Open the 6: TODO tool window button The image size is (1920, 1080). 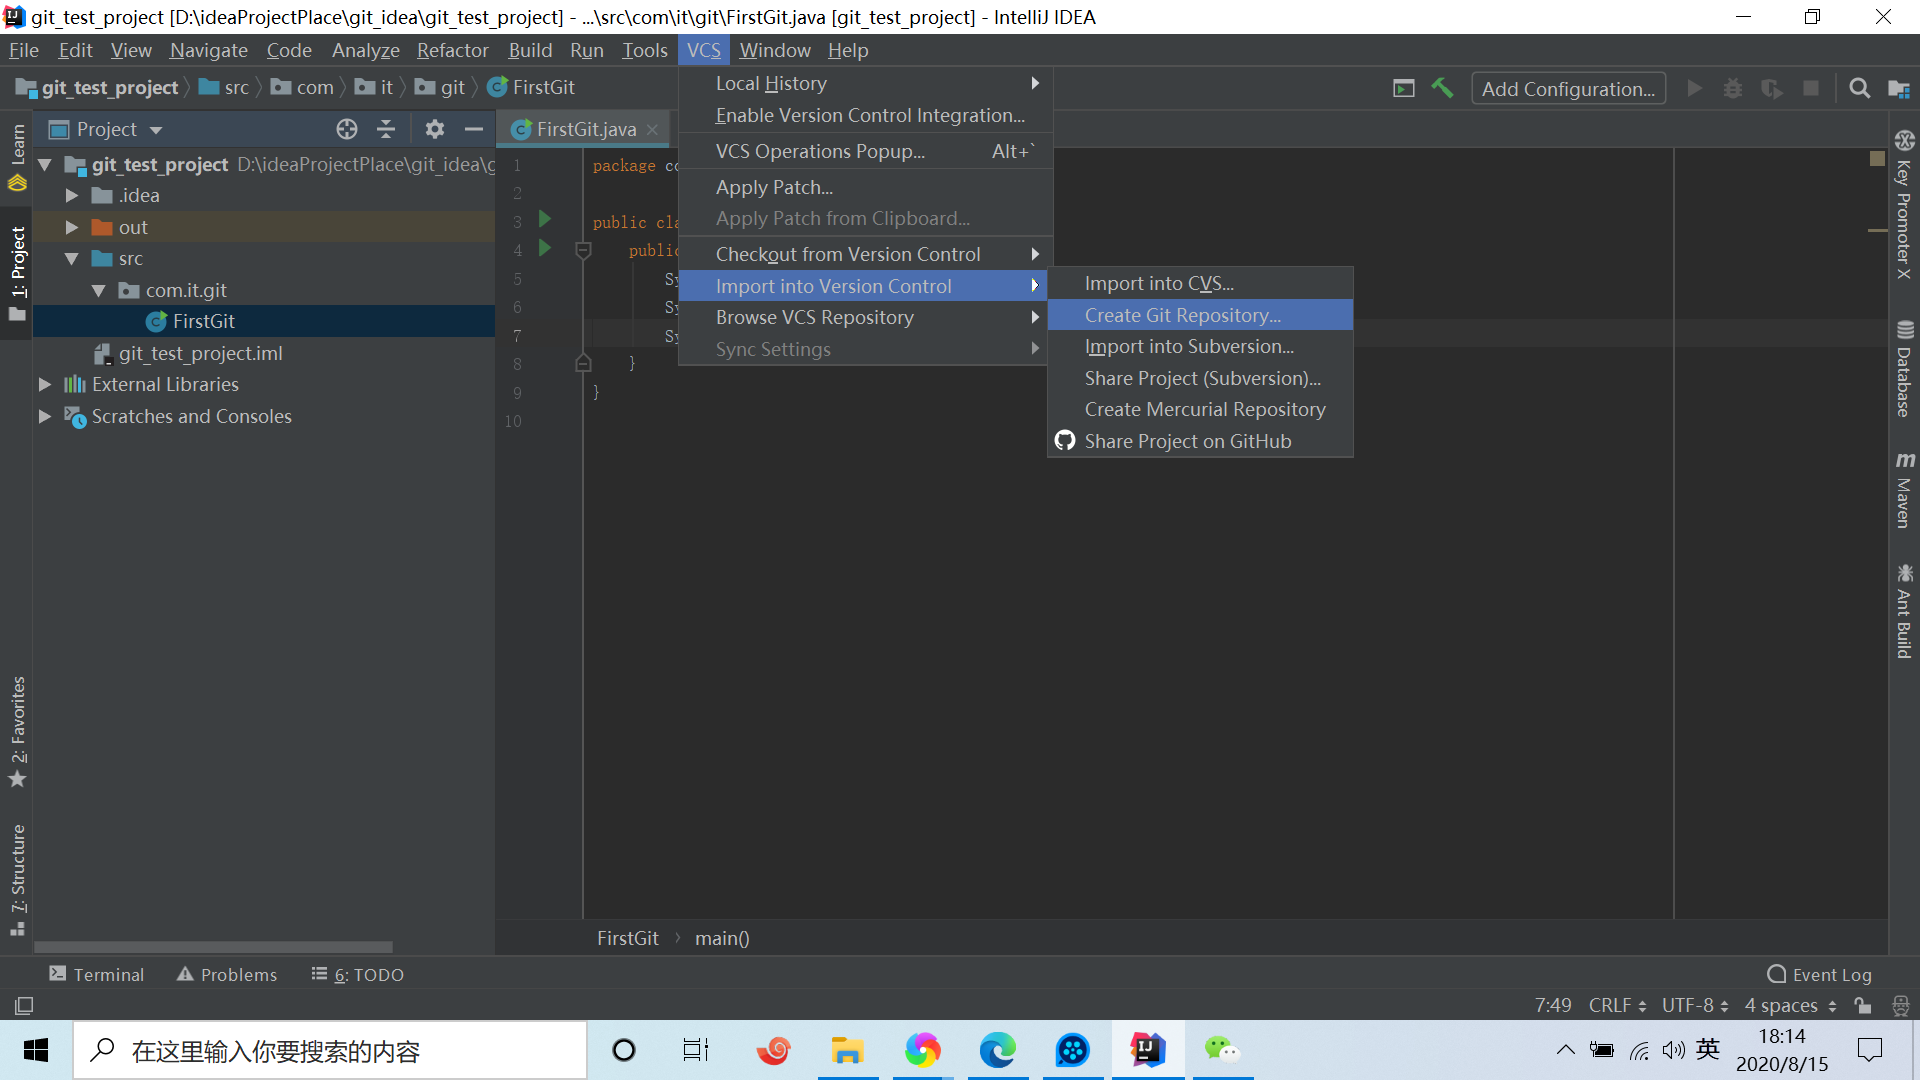tap(357, 974)
